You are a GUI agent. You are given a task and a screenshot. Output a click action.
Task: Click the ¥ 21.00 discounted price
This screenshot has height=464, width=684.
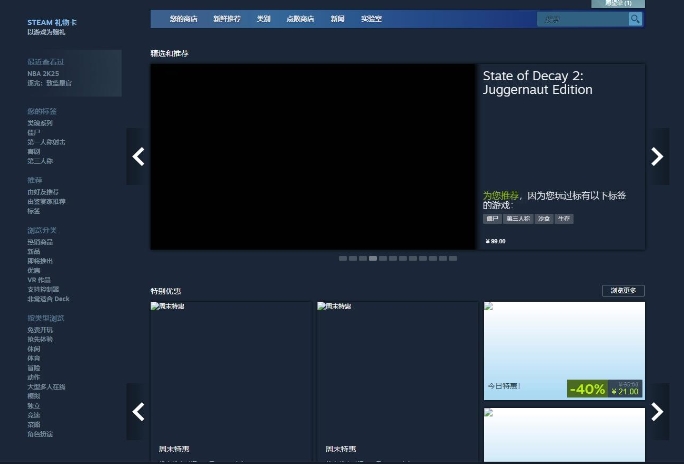[625, 392]
